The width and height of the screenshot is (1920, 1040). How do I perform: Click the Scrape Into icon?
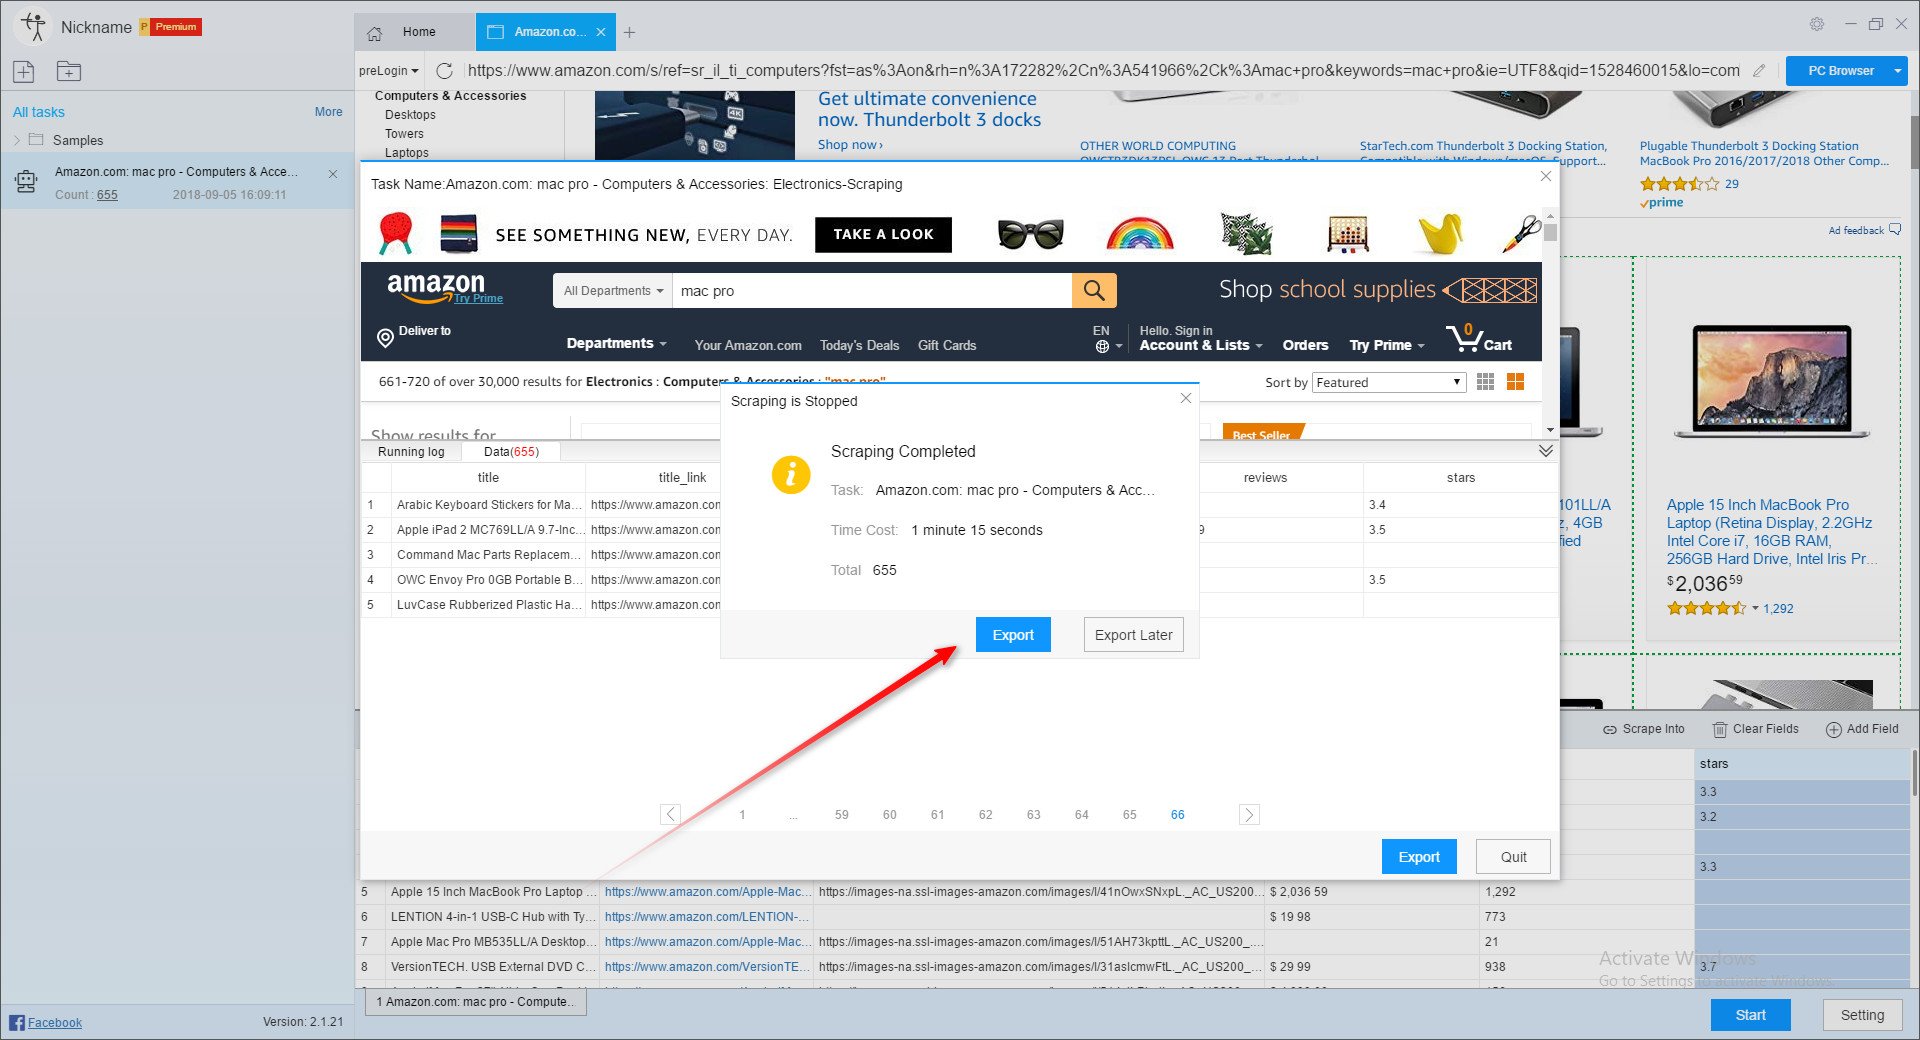(1610, 729)
